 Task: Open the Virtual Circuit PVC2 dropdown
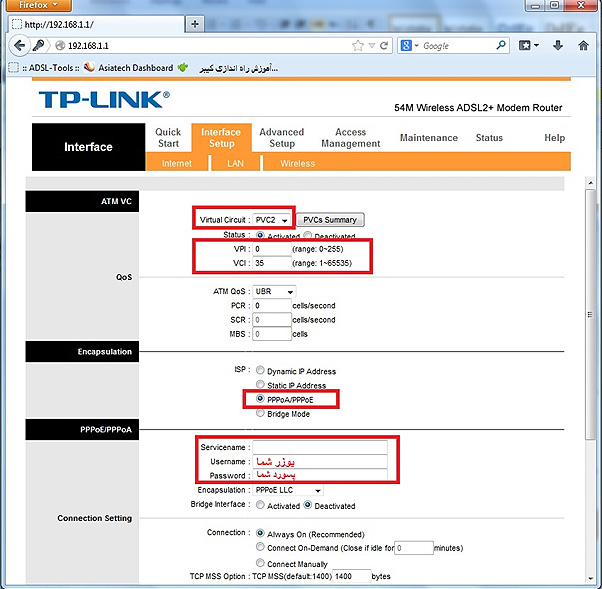click(271, 220)
